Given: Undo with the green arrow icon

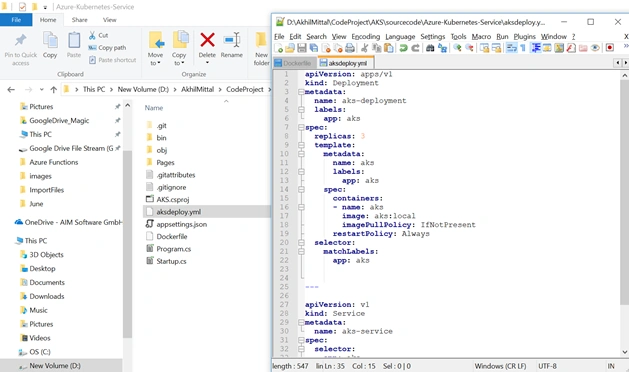Looking at the screenshot, I should (403, 48).
